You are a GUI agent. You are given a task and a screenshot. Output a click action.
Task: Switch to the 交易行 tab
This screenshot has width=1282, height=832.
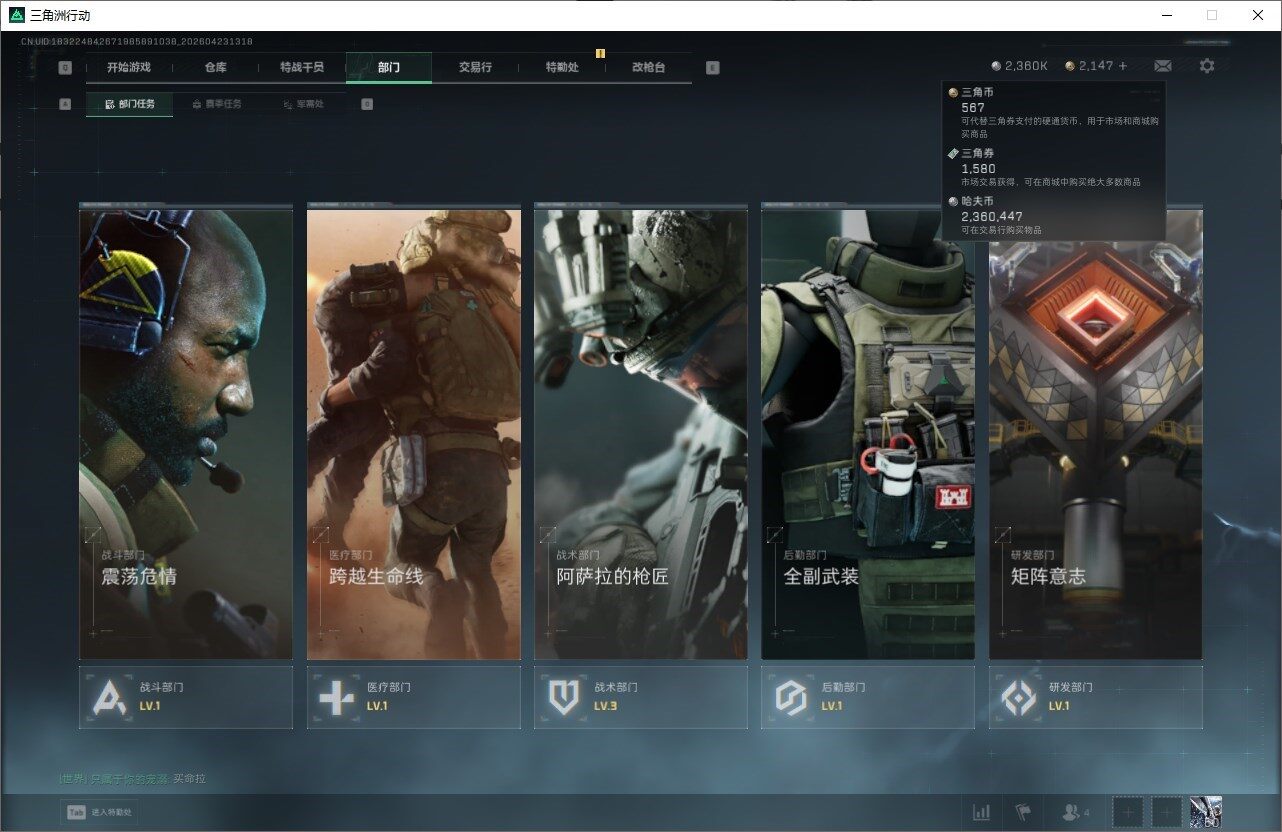pos(475,67)
